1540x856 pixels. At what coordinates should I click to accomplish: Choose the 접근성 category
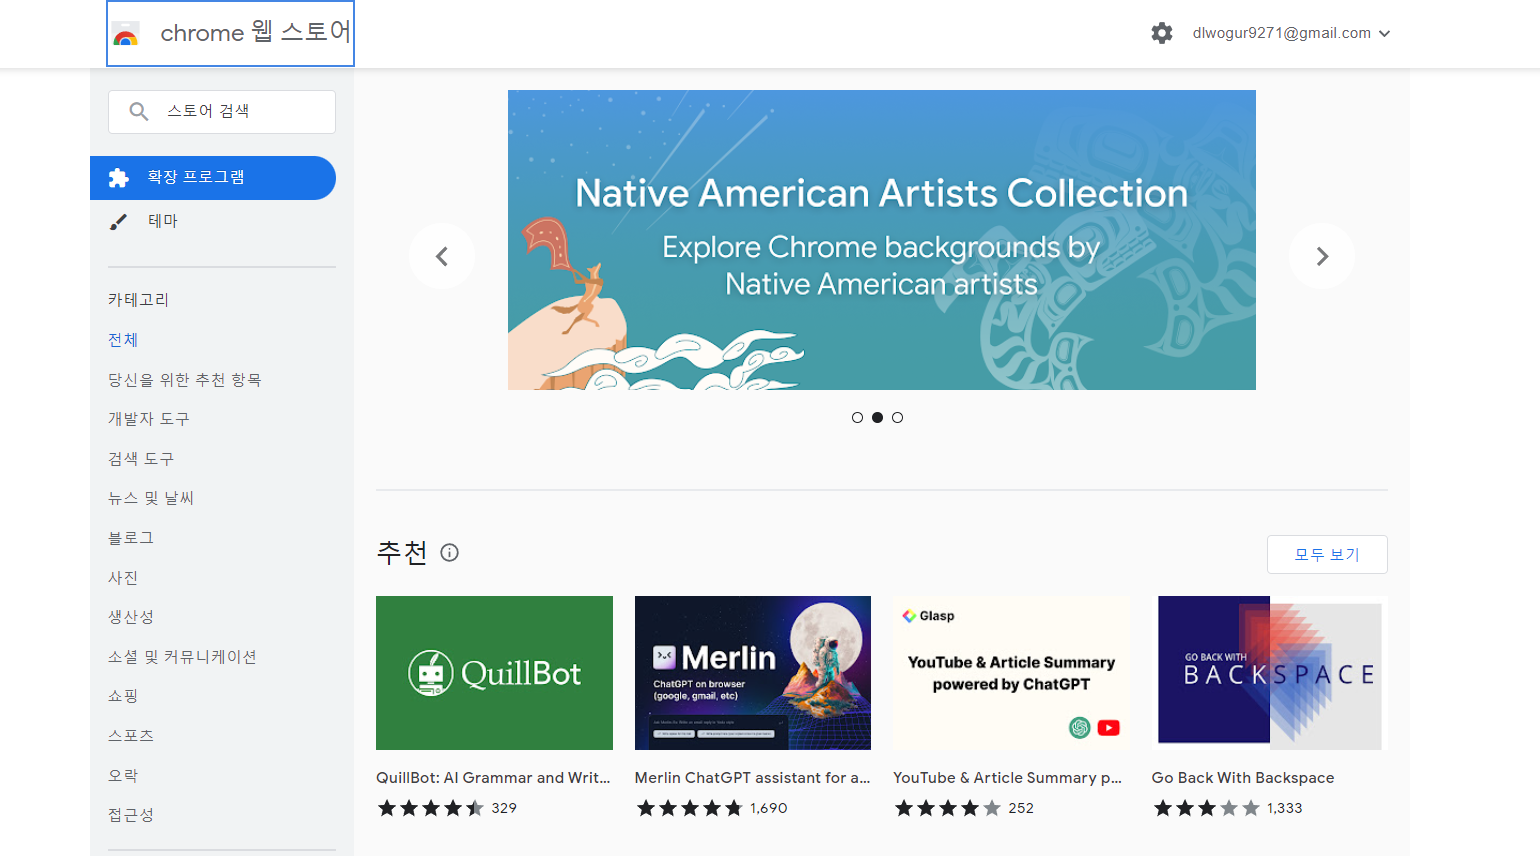(x=131, y=815)
